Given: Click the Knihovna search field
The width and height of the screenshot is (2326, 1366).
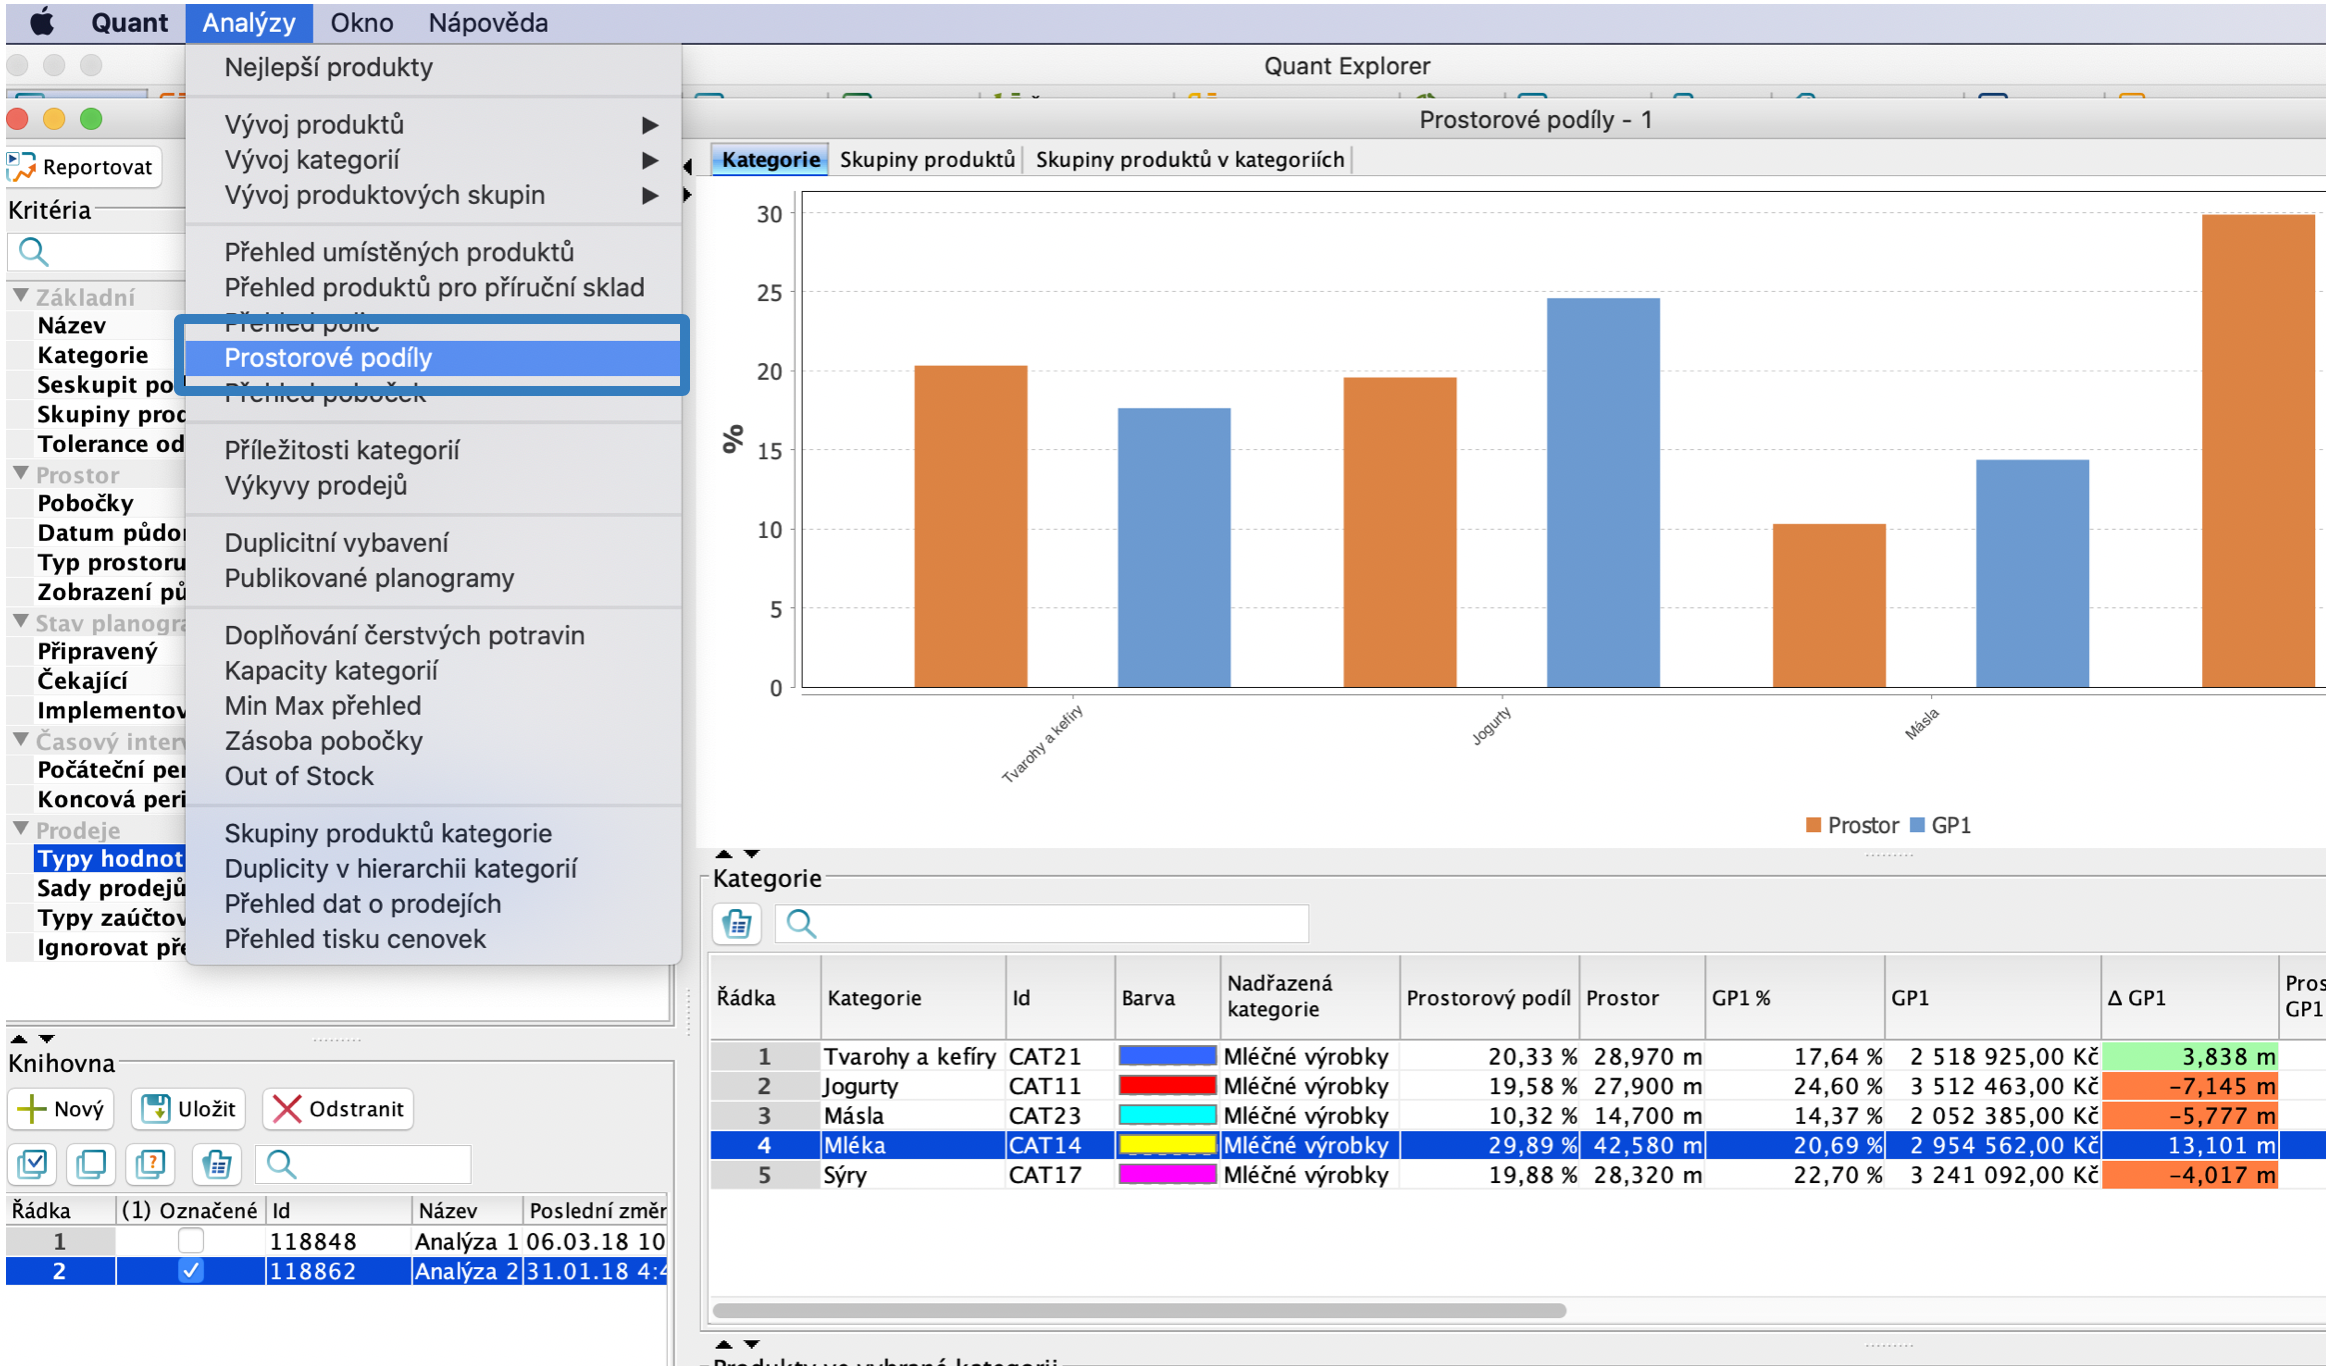Looking at the screenshot, I should click(x=362, y=1163).
